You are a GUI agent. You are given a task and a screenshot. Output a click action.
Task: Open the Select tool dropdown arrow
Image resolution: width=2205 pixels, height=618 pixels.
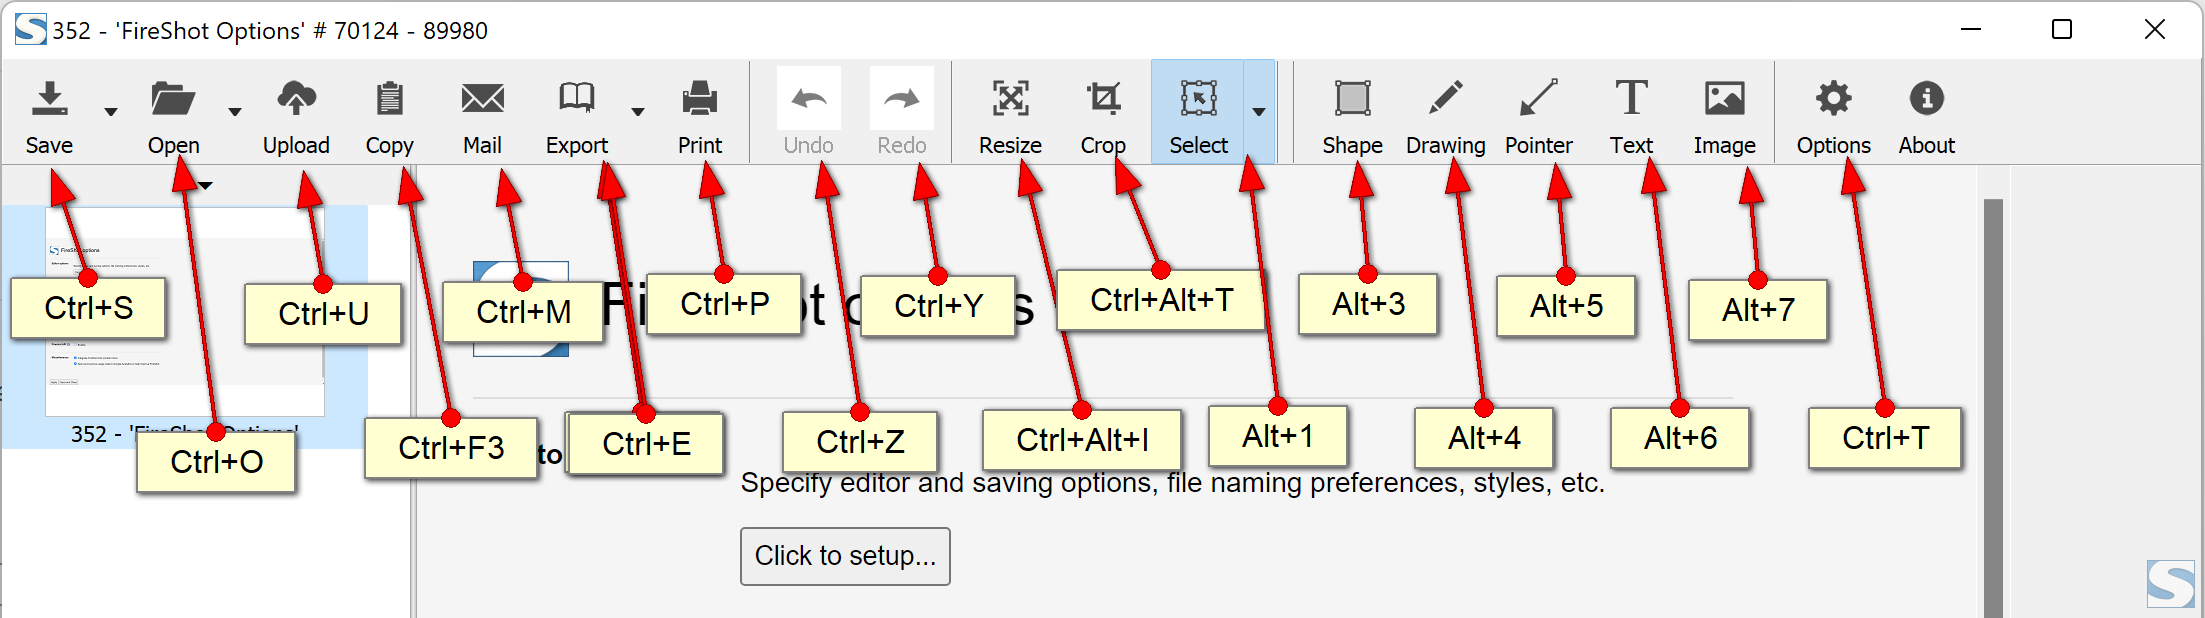tap(1259, 112)
